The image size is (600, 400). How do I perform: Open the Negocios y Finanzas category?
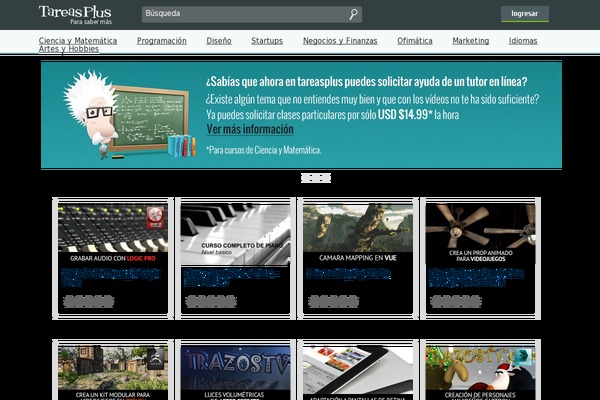pos(340,41)
